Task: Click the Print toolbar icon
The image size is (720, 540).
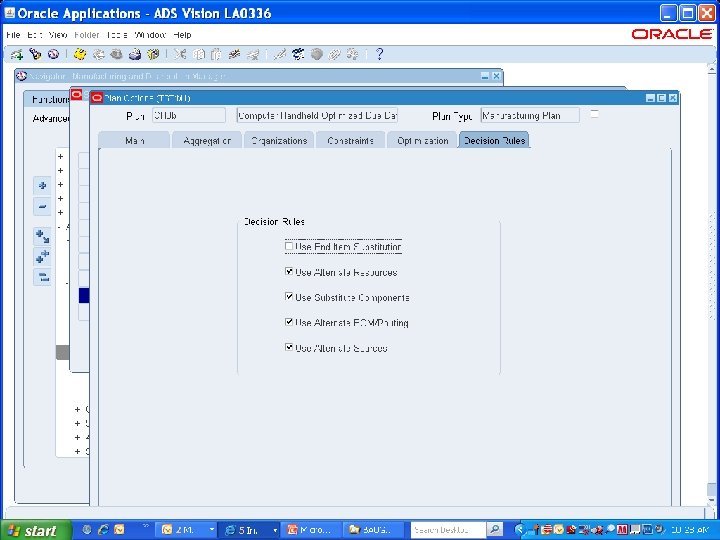Action: click(135, 55)
